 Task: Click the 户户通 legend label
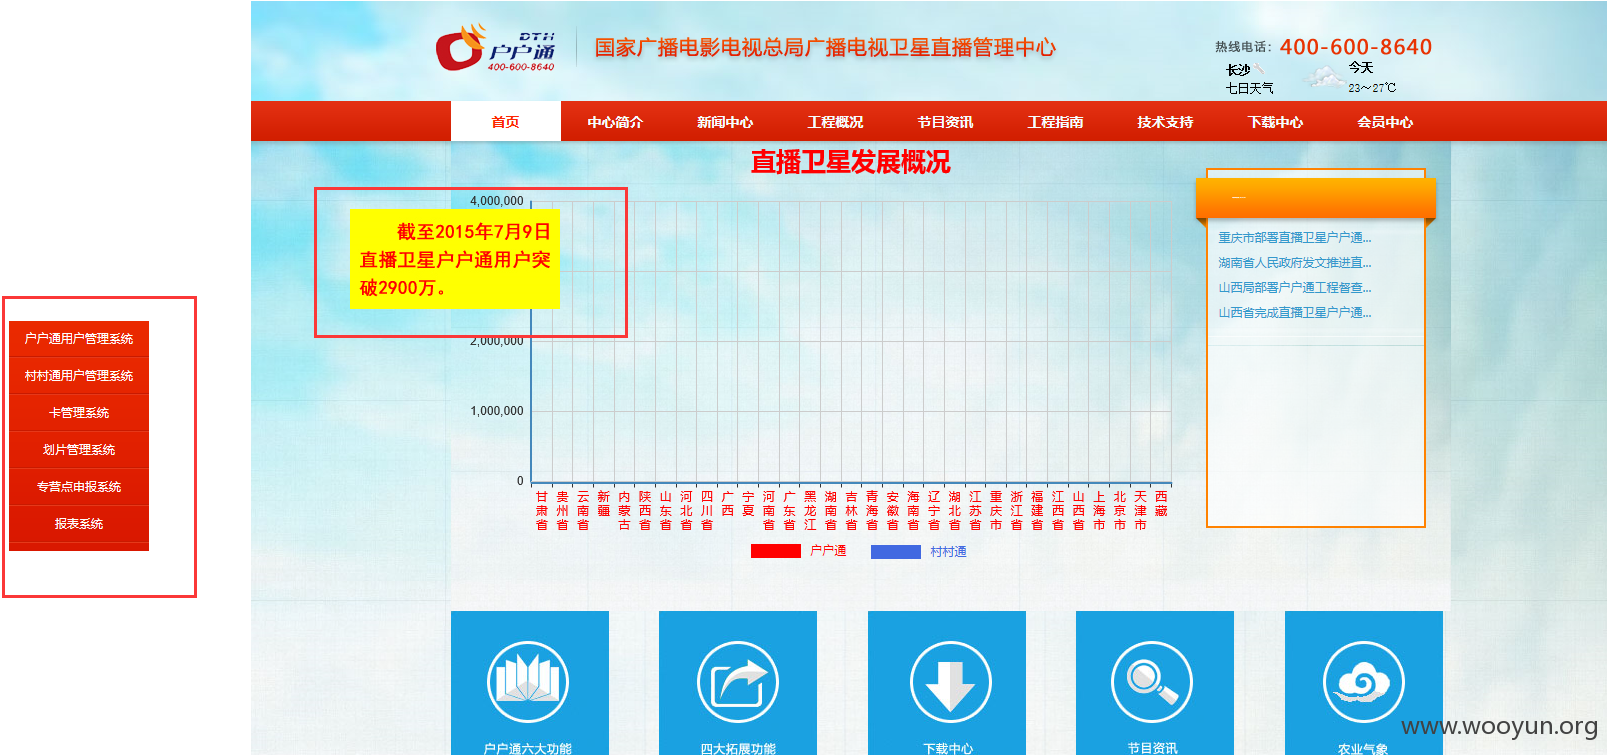(x=828, y=551)
